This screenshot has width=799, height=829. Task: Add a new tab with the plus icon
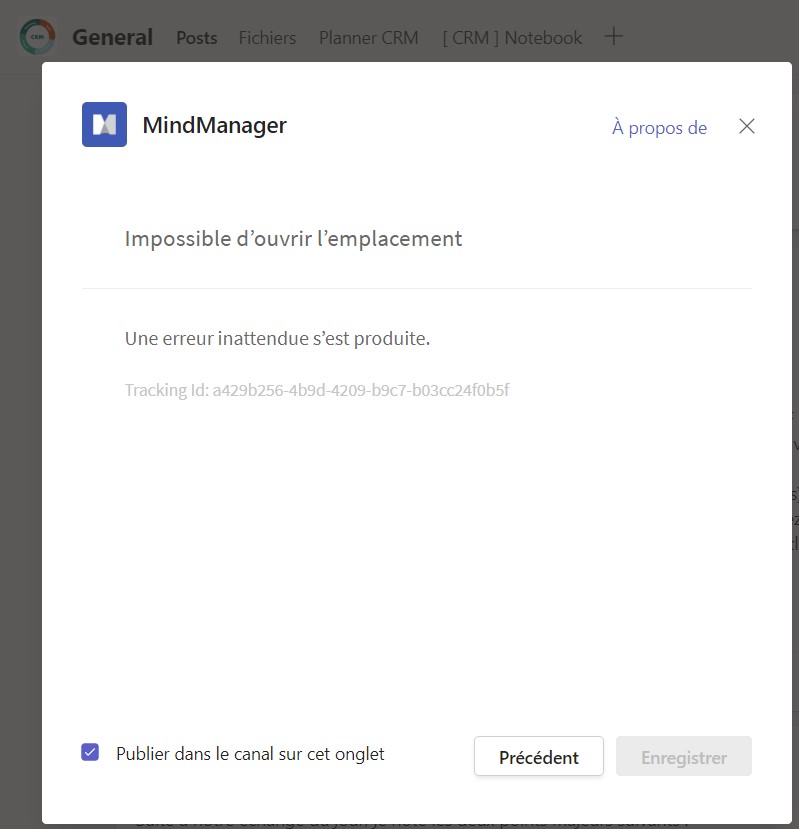click(x=613, y=36)
